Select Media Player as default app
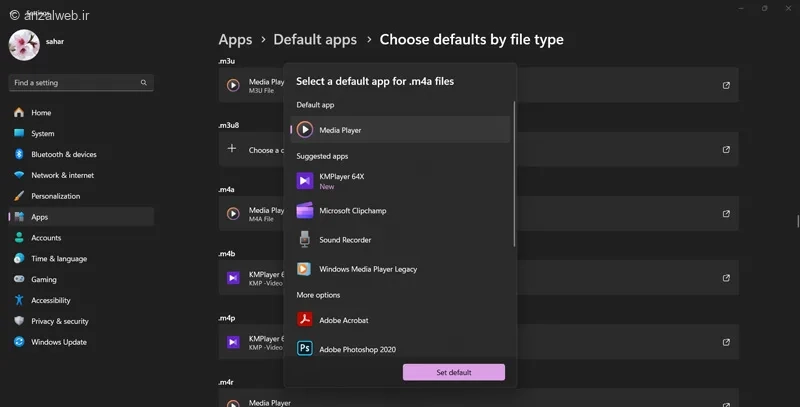 [400, 130]
